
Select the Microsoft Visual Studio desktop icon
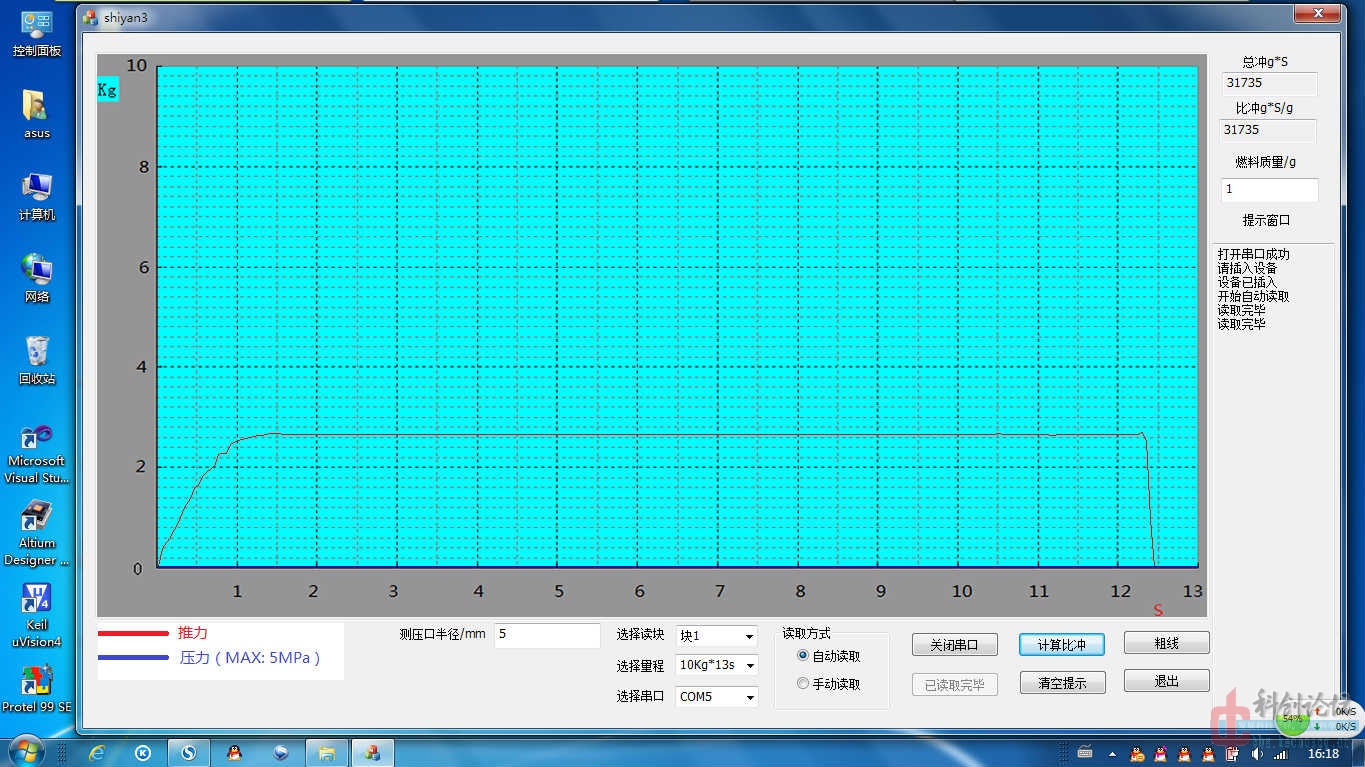pyautogui.click(x=37, y=452)
